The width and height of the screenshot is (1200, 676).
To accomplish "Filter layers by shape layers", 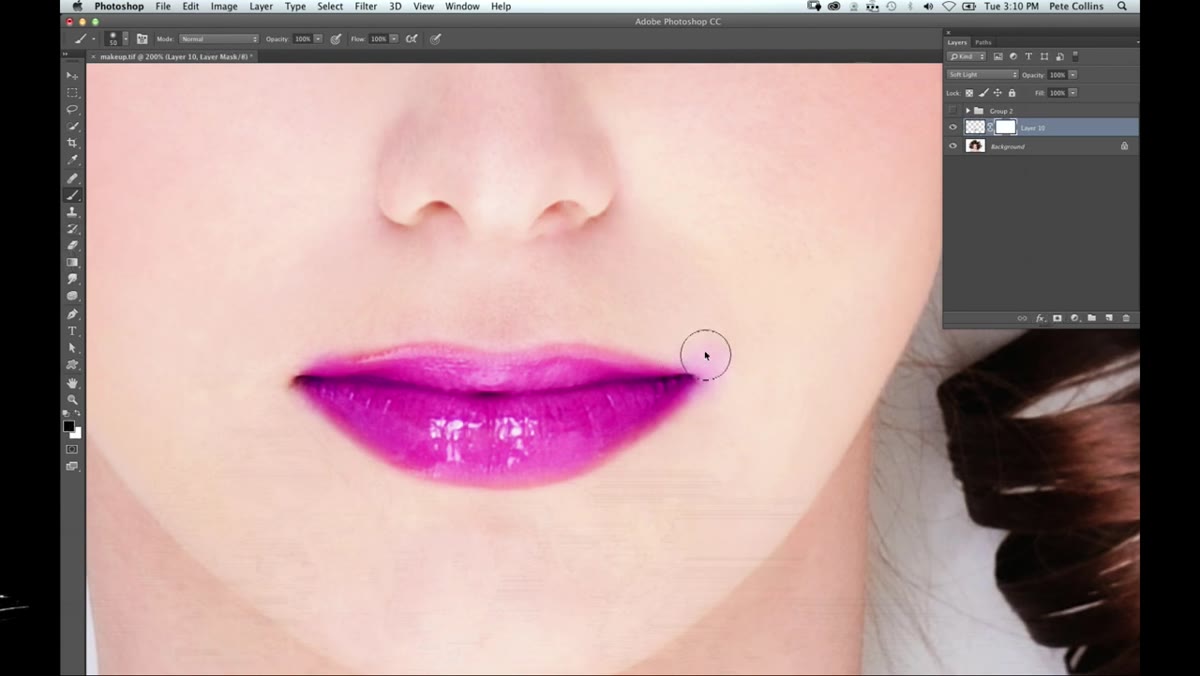I will click(x=1044, y=57).
